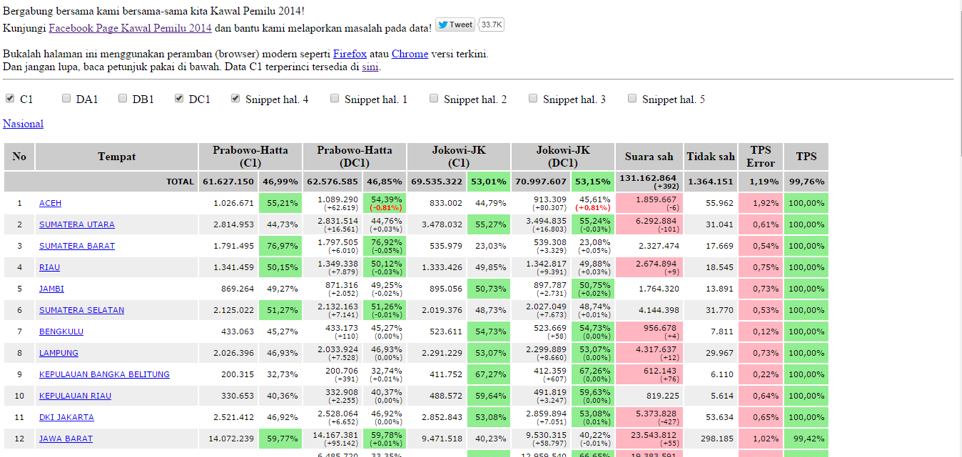Disable the Snippet hal. 4 checkbox
Viewport: 962px width, 457px height.
click(236, 99)
